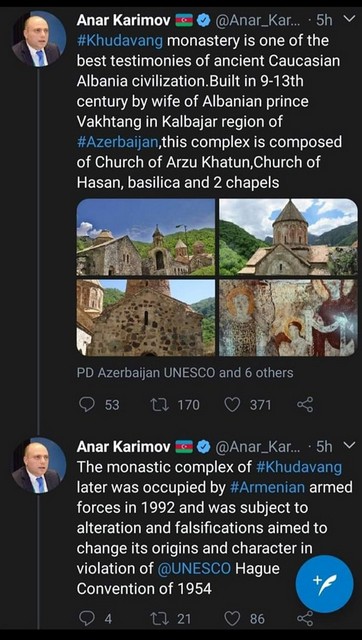Viewport: 362px width, 640px height.
Task: Open the @UNESCO mention link
Action: click(194, 569)
